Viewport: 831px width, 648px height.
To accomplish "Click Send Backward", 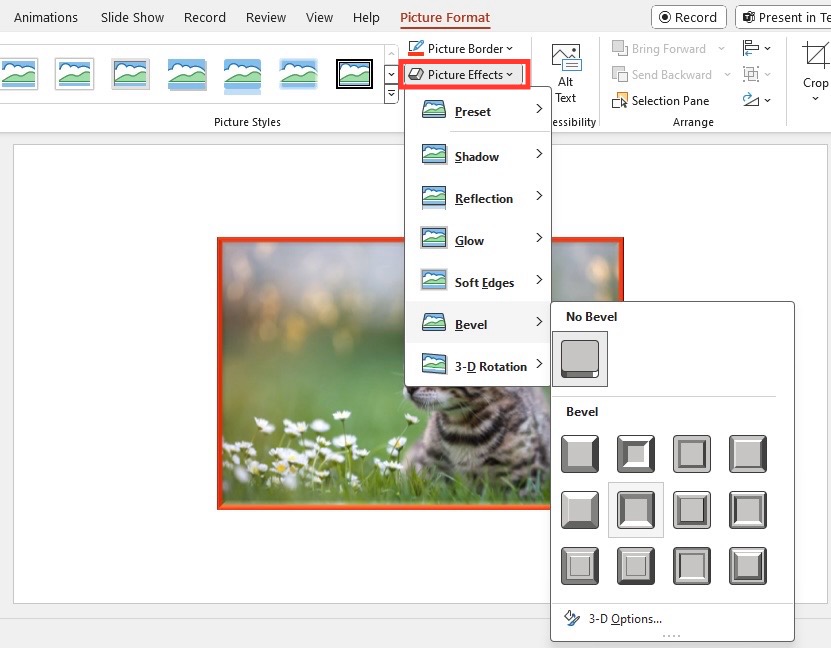I will click(x=662, y=75).
